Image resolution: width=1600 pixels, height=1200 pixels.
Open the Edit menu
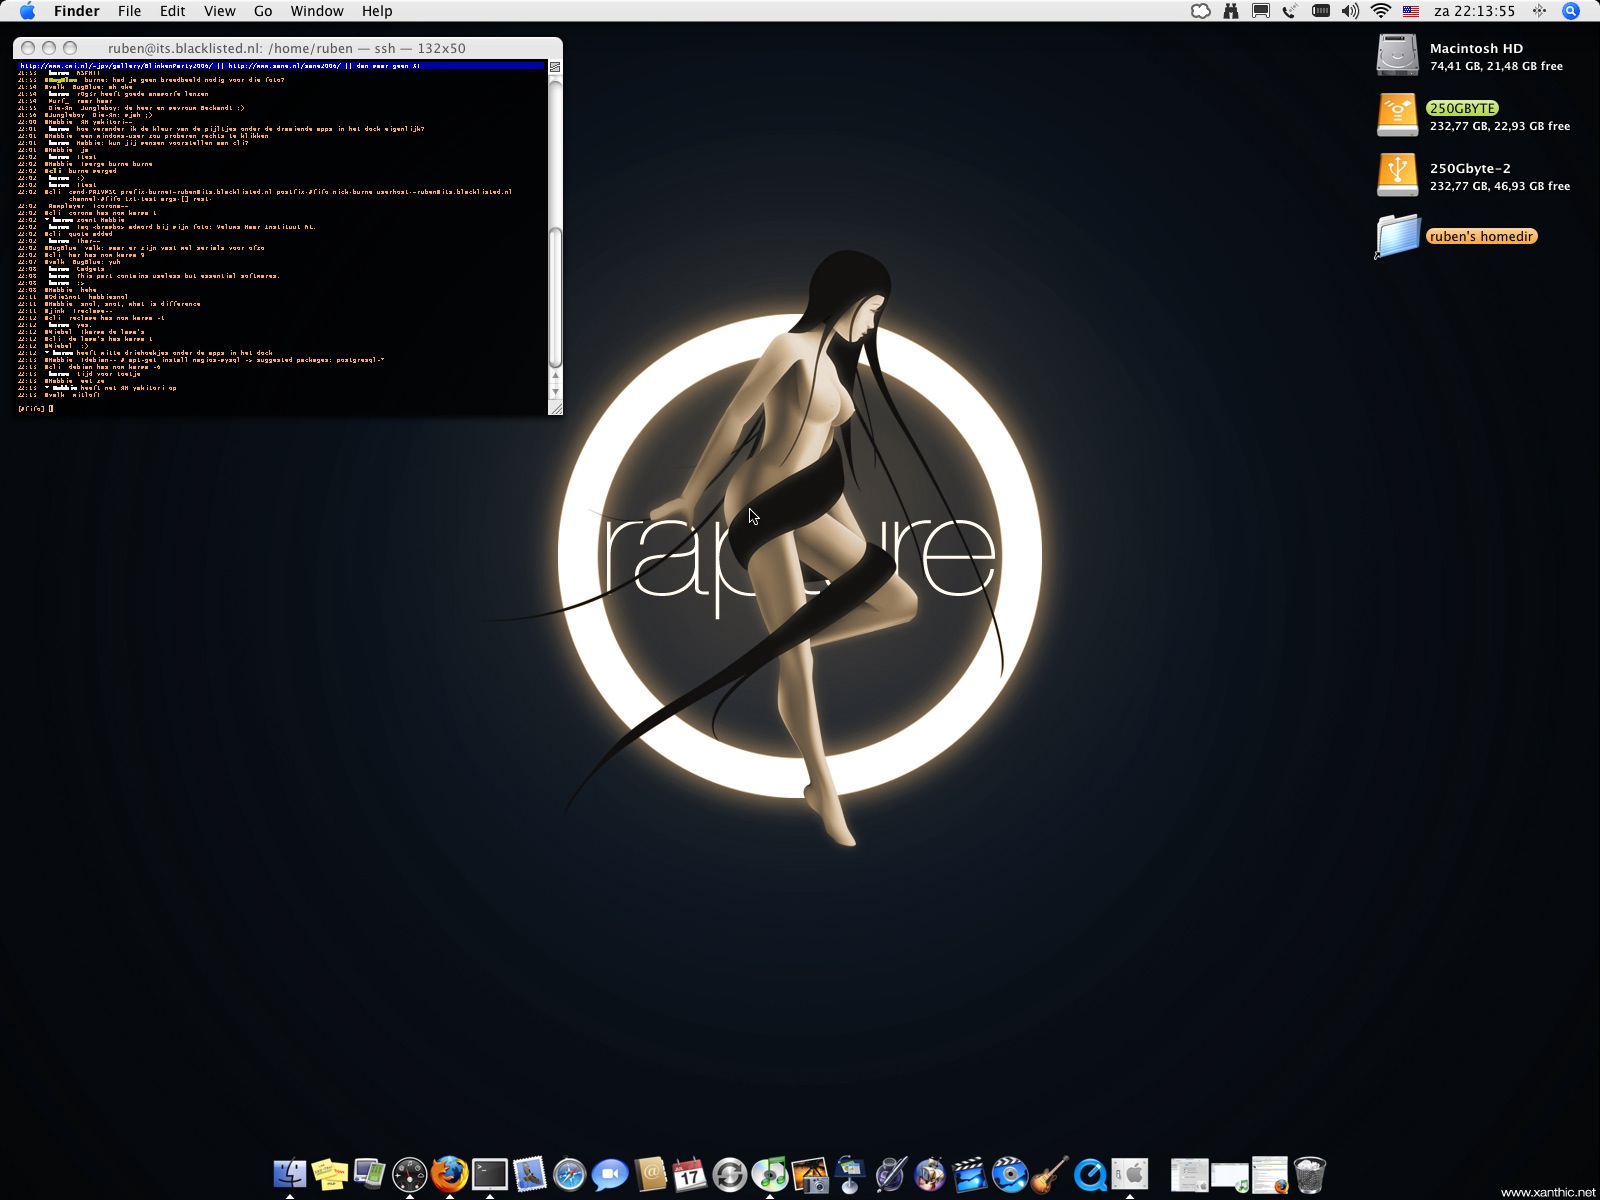pyautogui.click(x=172, y=11)
